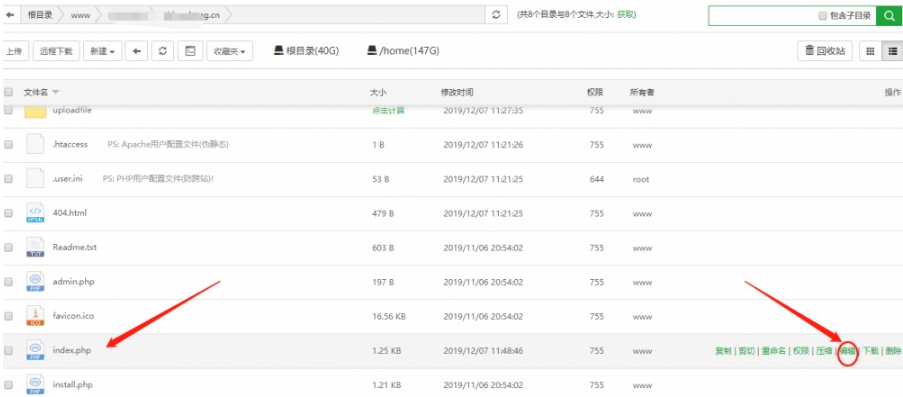
Task: Open the 收藏夹 favorites dropdown
Action: click(x=229, y=51)
